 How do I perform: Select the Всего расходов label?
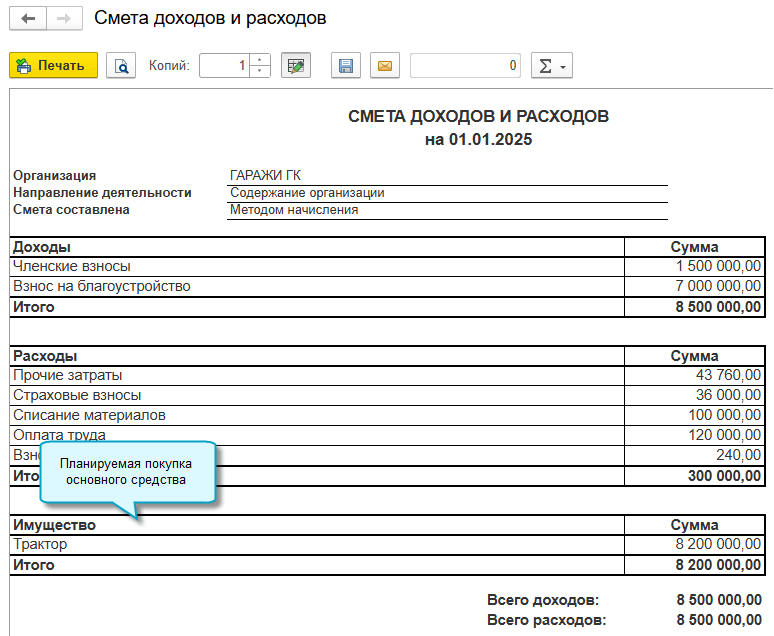coord(546,620)
